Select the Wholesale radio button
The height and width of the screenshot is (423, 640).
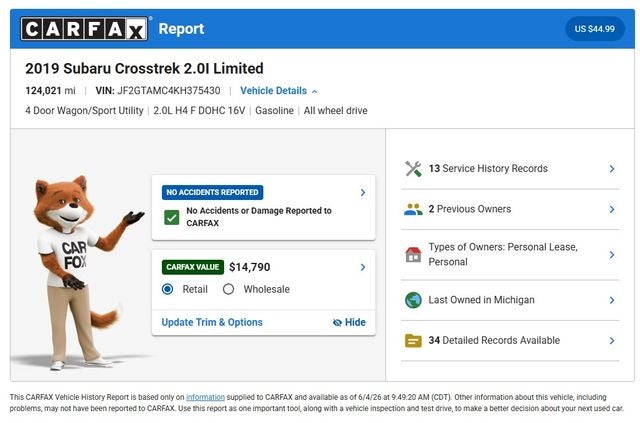coord(229,289)
